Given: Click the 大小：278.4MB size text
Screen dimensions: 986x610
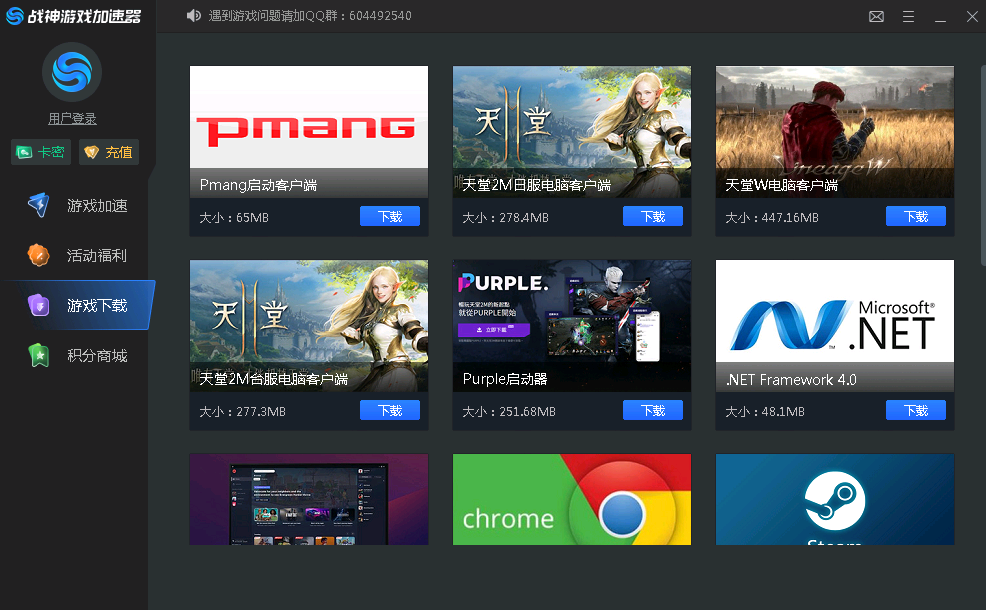Looking at the screenshot, I should [506, 218].
